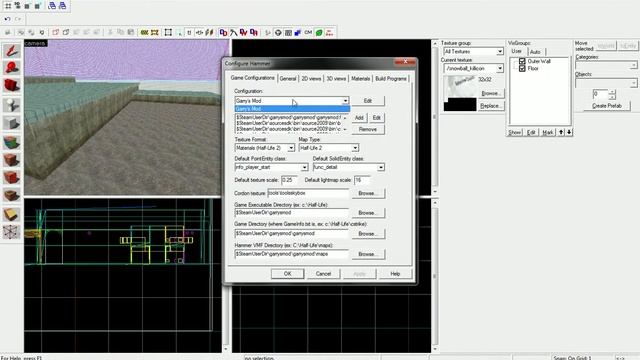Click the Help button in the dialog
The width and height of the screenshot is (640, 360).
point(395,274)
